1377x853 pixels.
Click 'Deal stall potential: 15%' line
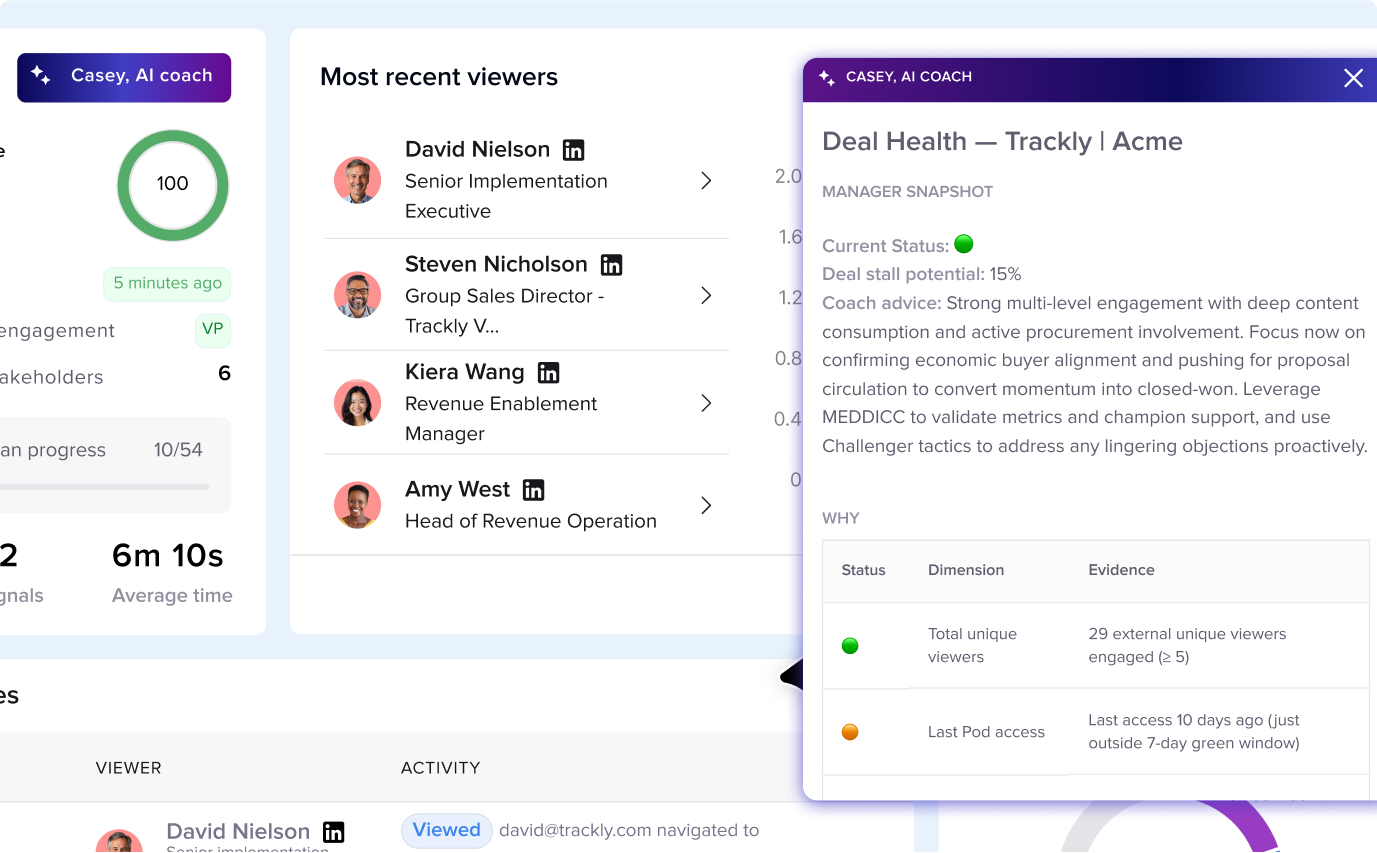[921, 274]
